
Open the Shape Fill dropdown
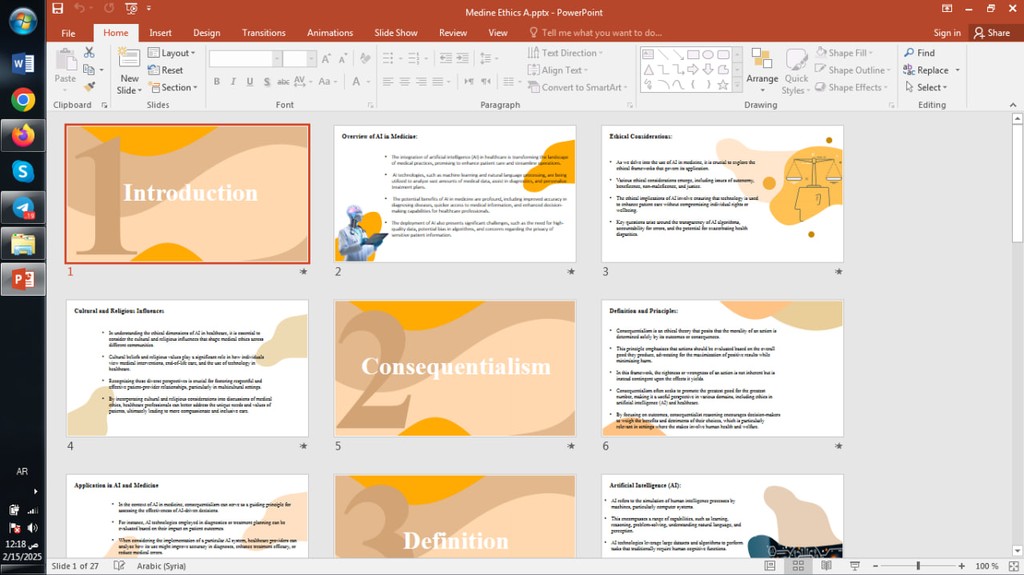pyautogui.click(x=844, y=53)
